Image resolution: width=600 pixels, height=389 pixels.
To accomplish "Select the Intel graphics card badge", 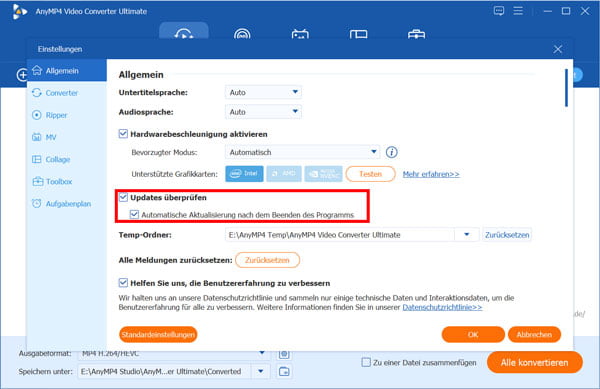I will 244,174.
